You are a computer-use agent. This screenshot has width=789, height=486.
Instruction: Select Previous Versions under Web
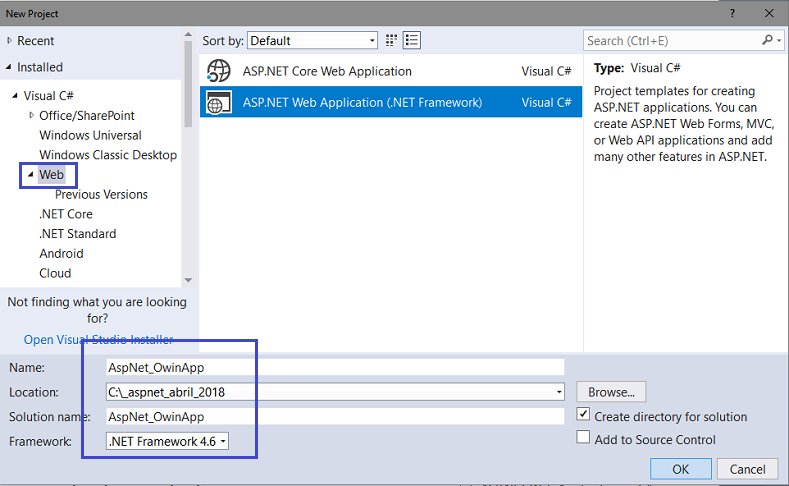pos(101,194)
